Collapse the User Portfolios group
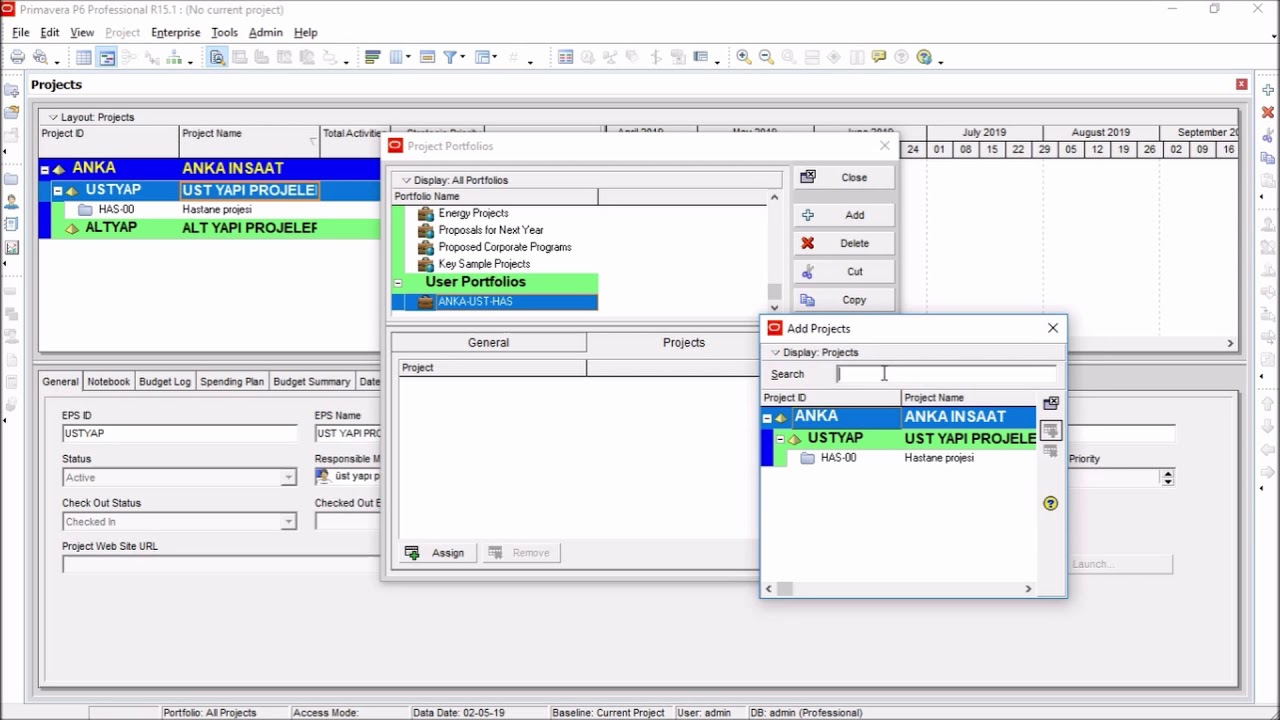This screenshot has height=720, width=1280. (x=398, y=283)
